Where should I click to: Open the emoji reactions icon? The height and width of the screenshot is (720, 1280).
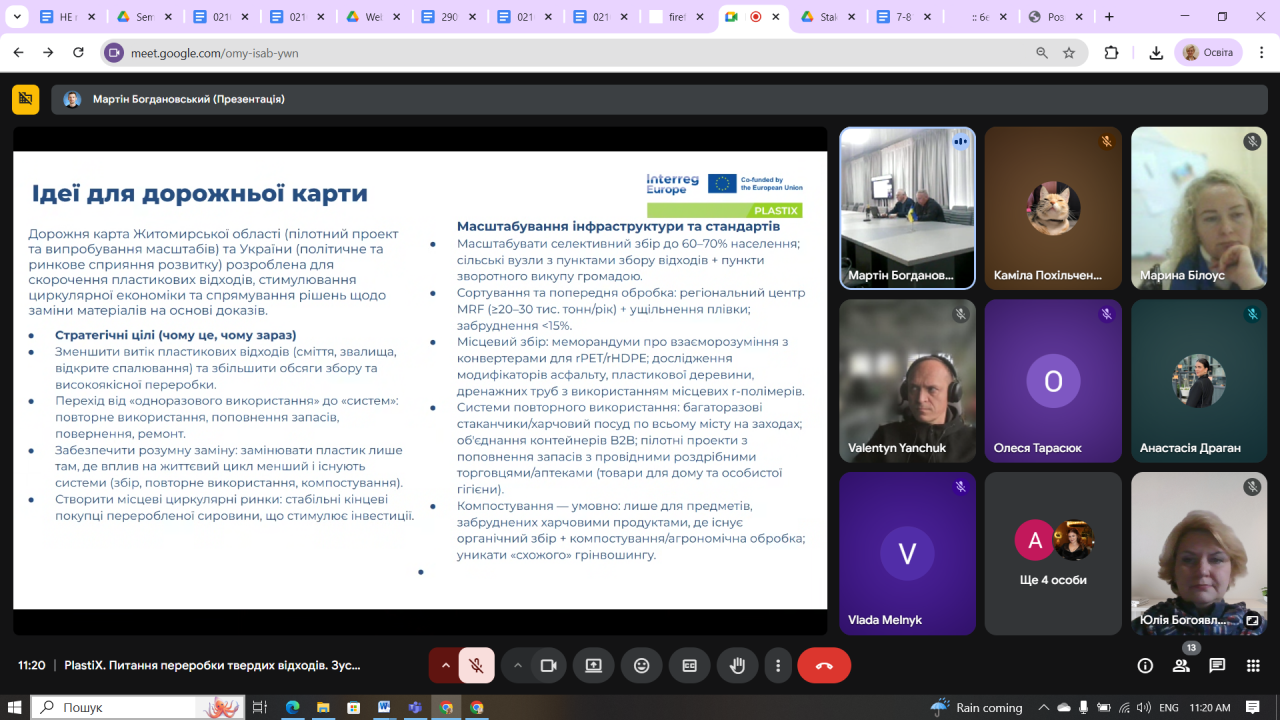point(641,665)
